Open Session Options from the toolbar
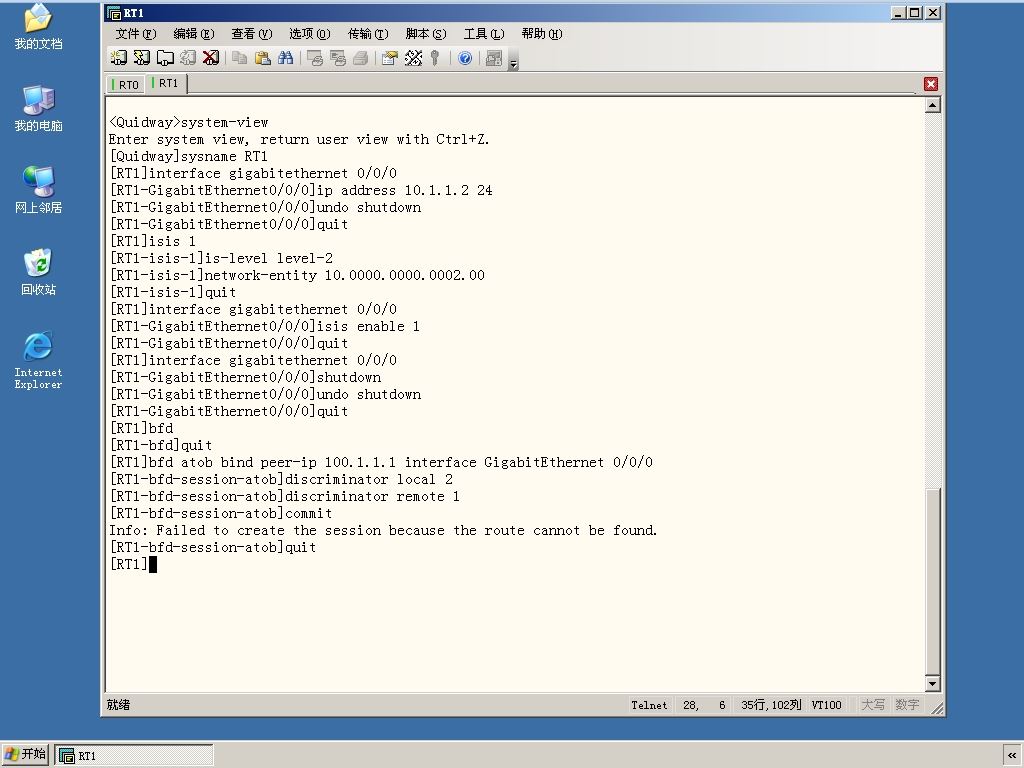The image size is (1024, 768). 390,58
